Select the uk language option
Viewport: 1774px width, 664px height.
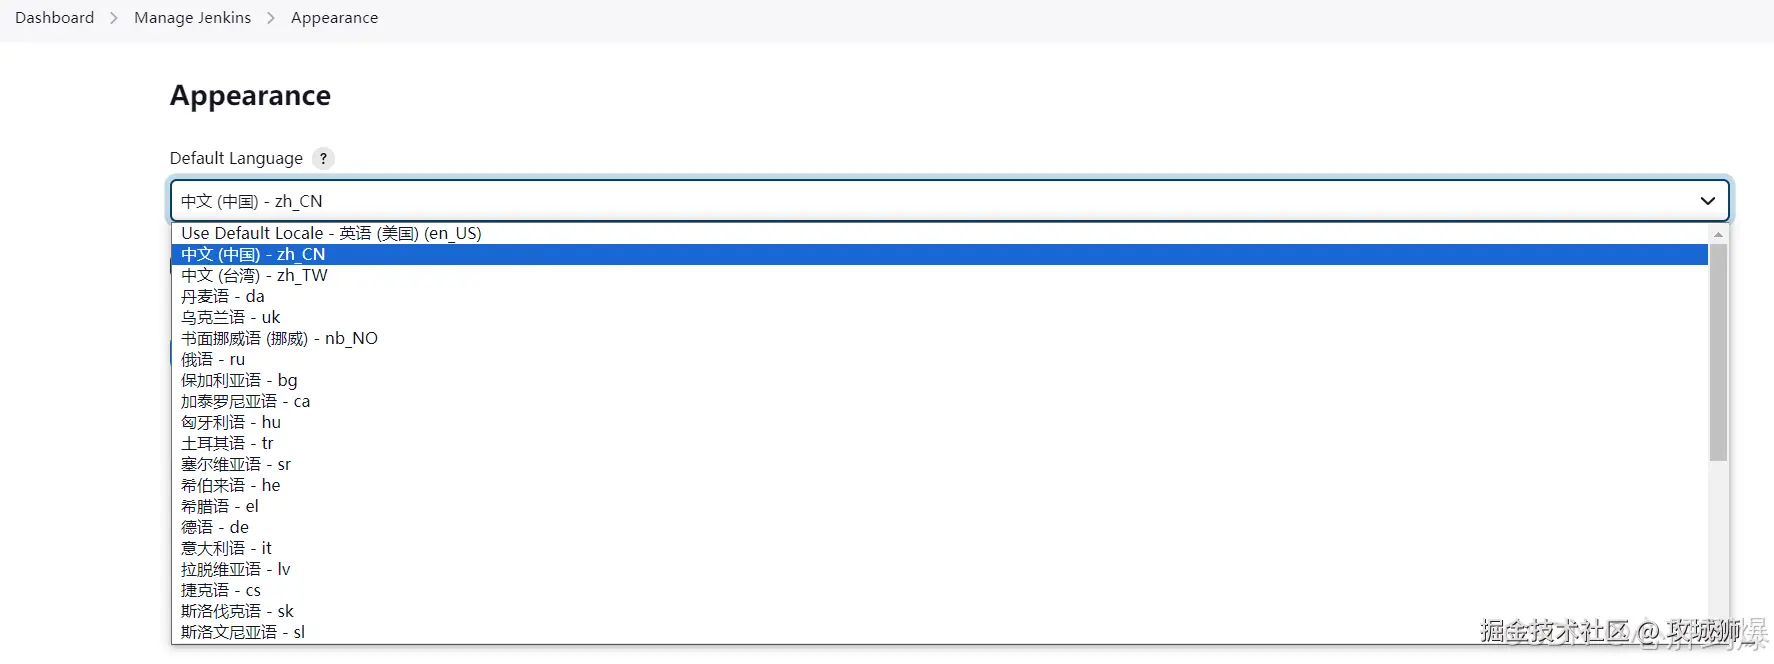coord(231,317)
